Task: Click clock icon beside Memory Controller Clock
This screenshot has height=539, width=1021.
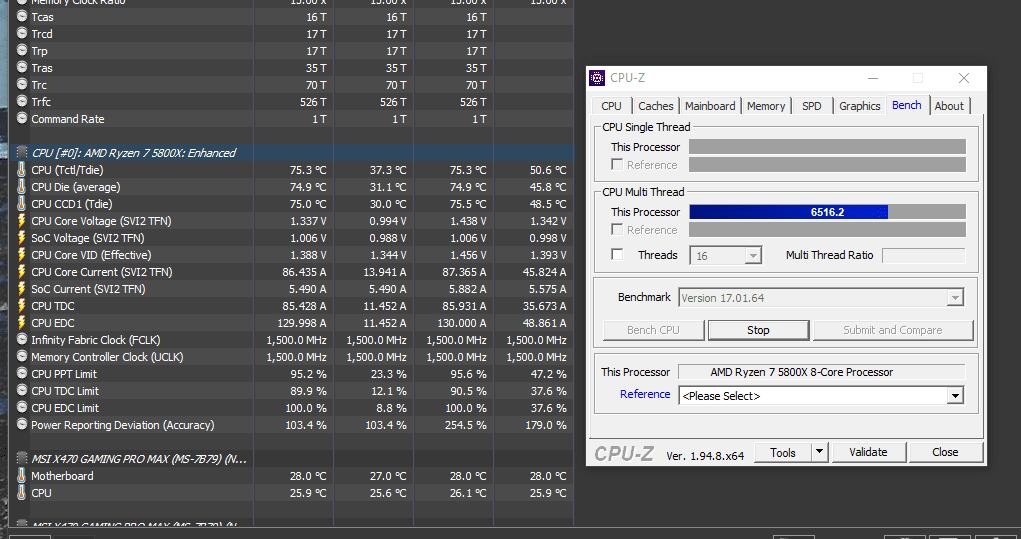Action: [21, 356]
